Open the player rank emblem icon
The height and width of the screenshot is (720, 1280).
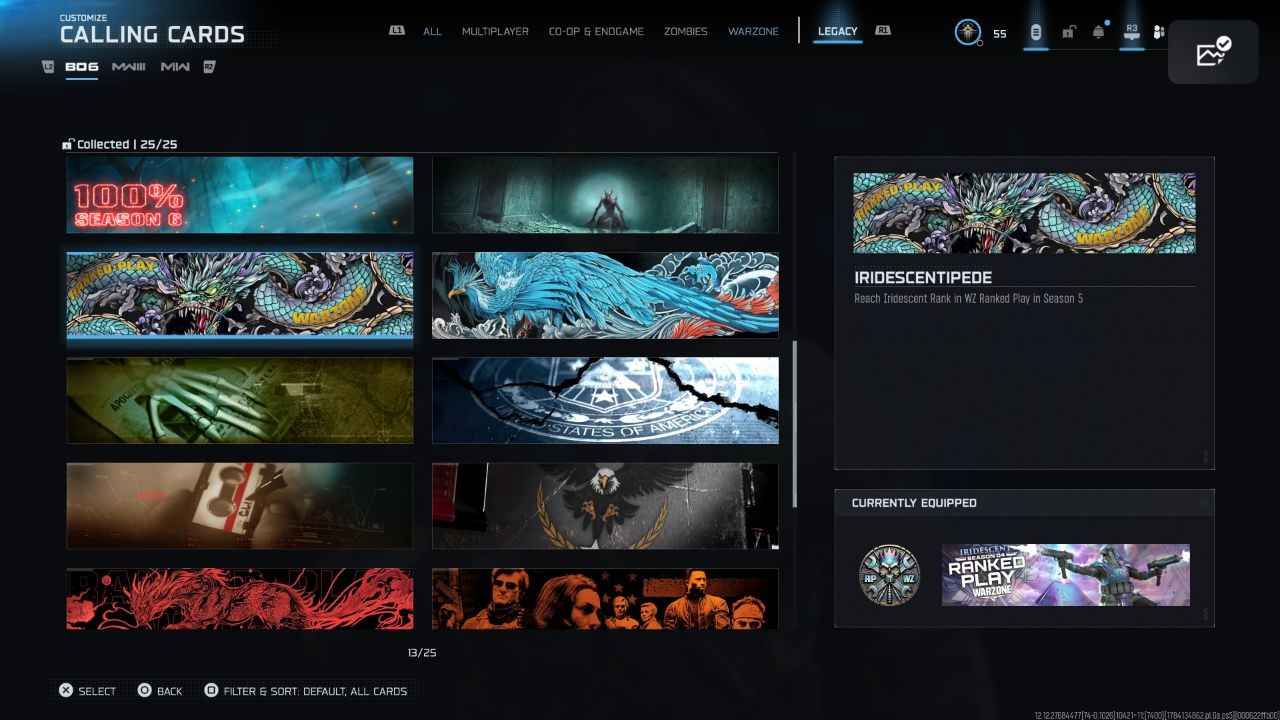click(x=967, y=32)
